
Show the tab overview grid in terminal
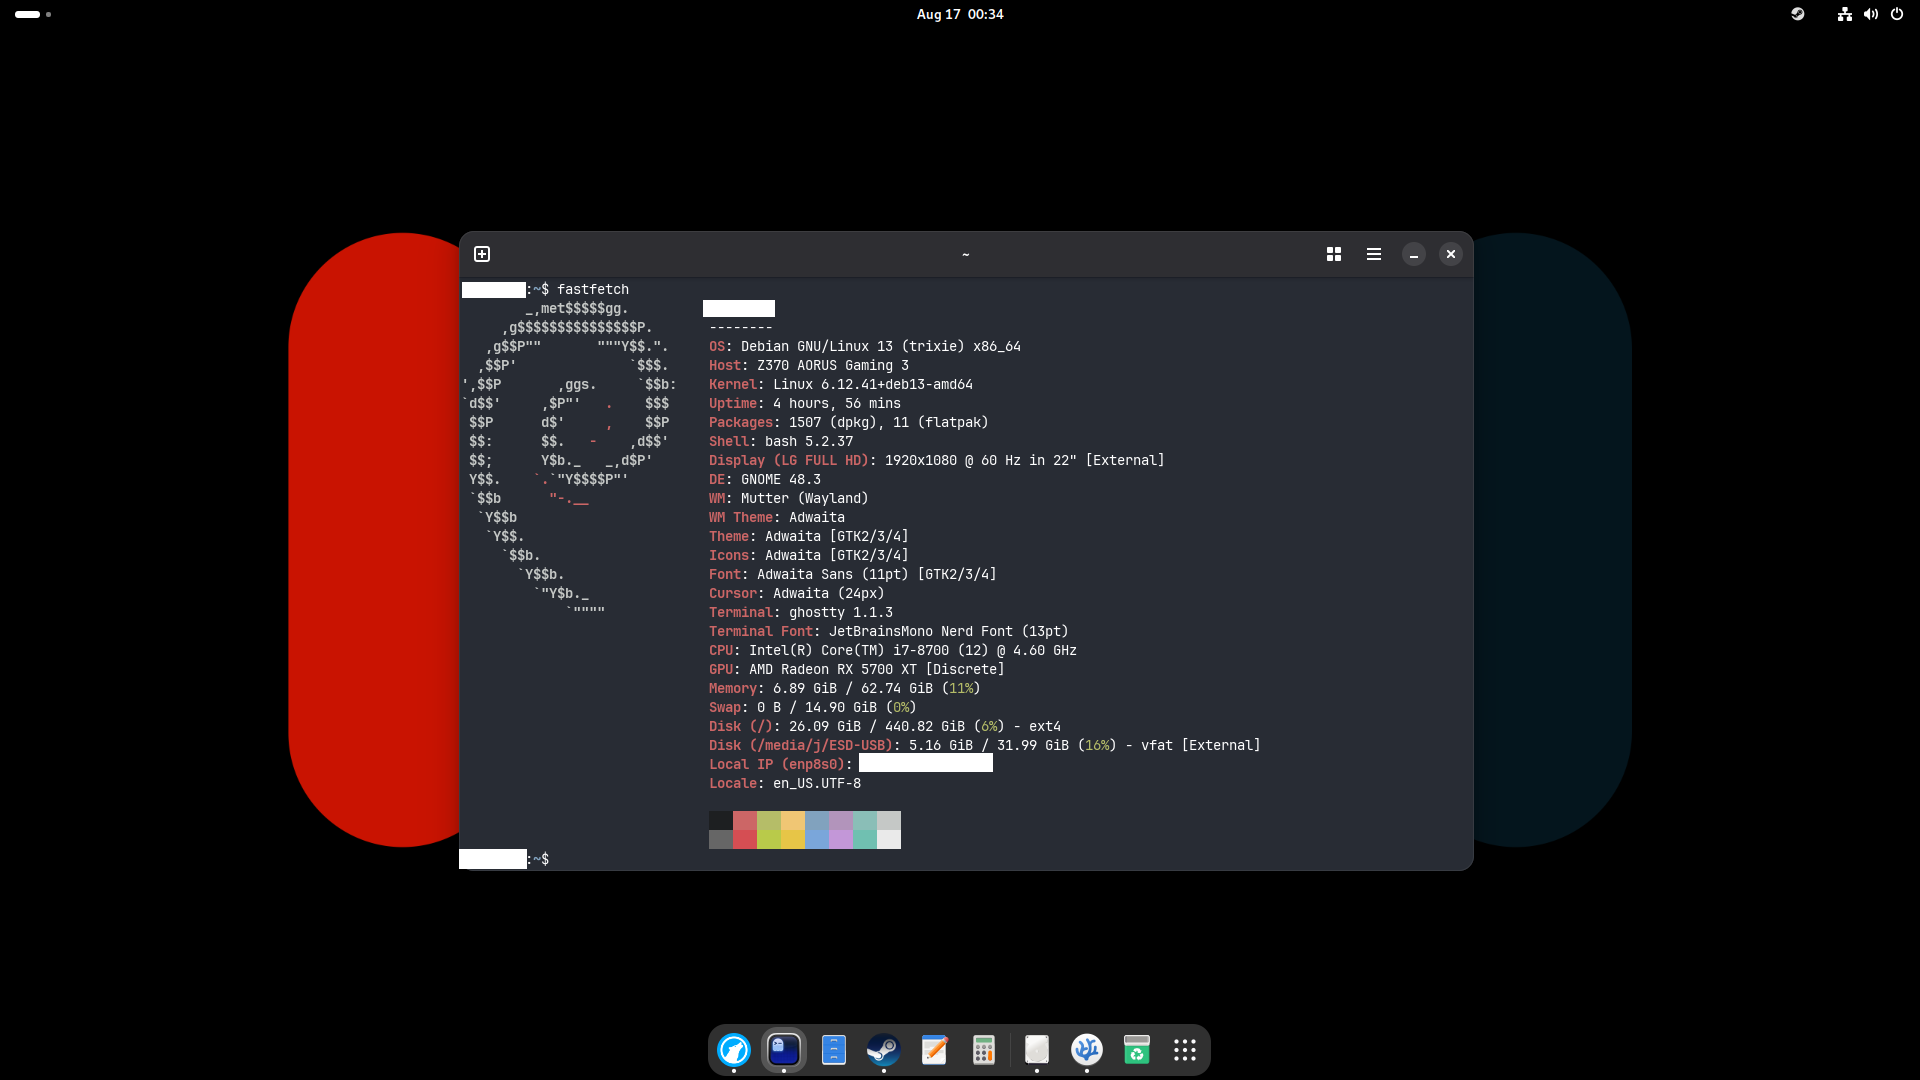coord(1334,254)
